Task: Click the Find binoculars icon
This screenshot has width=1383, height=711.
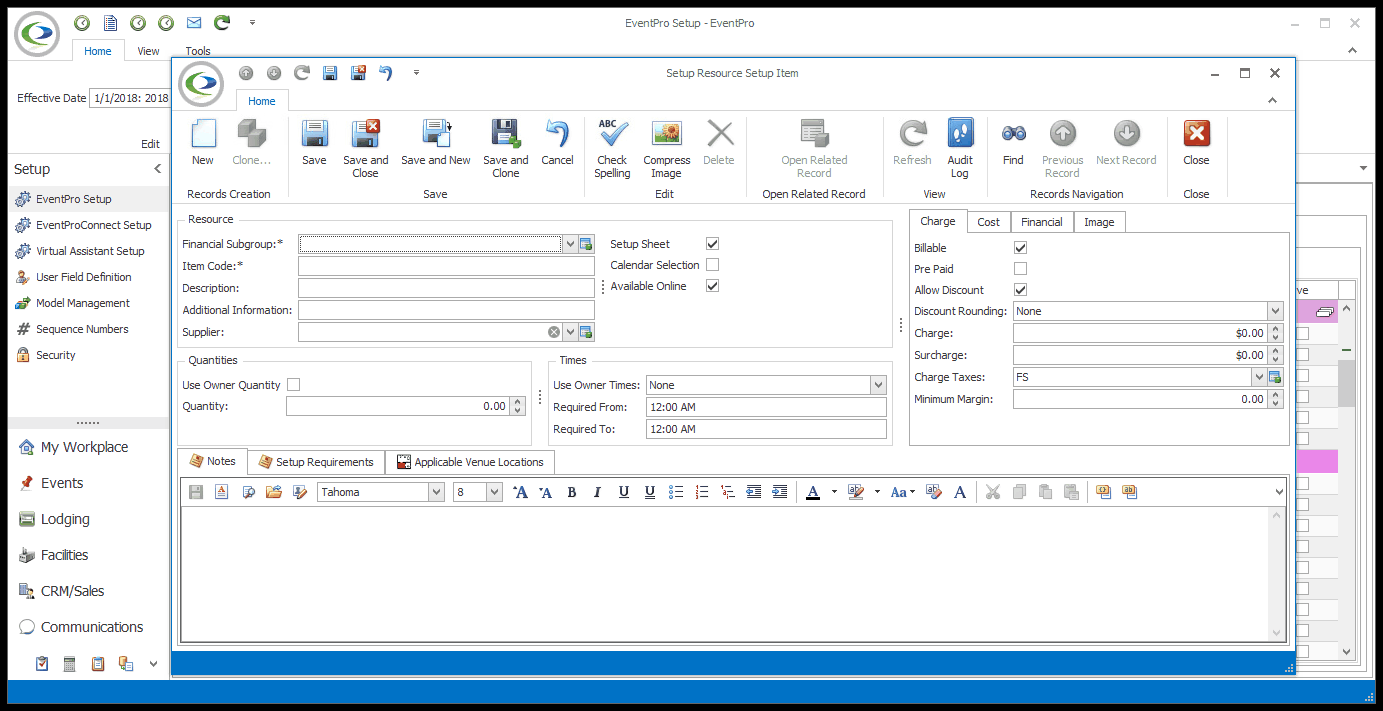Action: (x=1013, y=134)
